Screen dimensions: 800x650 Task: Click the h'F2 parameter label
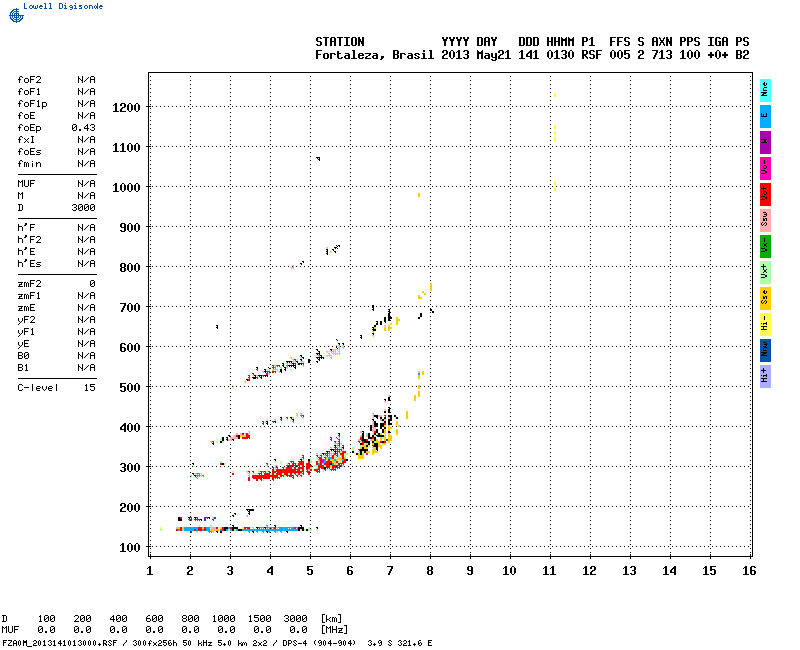[30, 240]
